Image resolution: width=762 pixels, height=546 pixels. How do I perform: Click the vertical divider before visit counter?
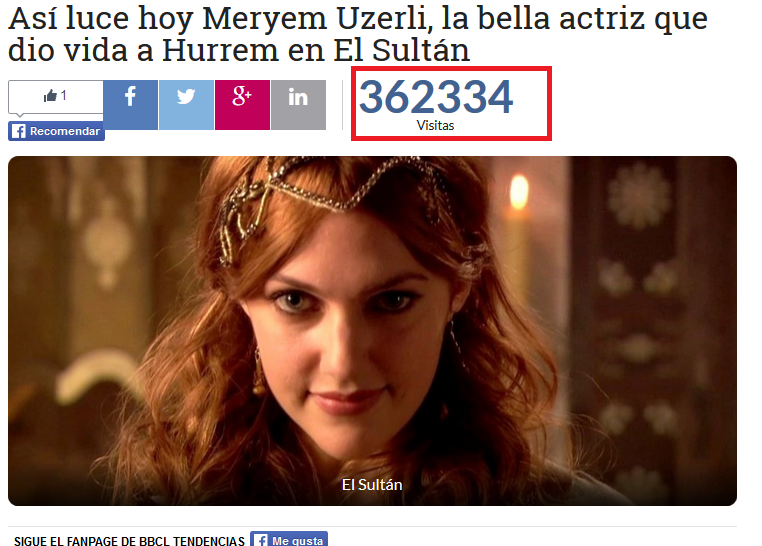tap(343, 105)
